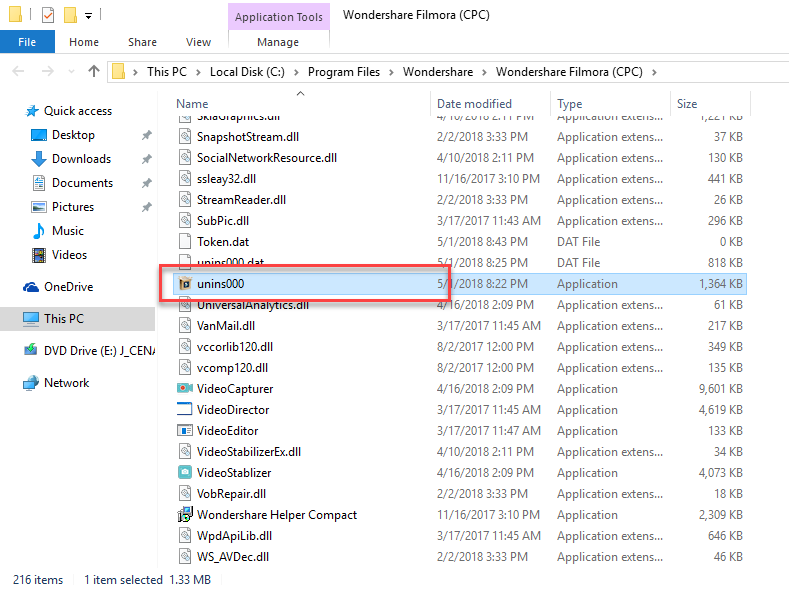Open the recent locations dropdown arrow
Screen dimensions: 789x591
(x=71, y=72)
